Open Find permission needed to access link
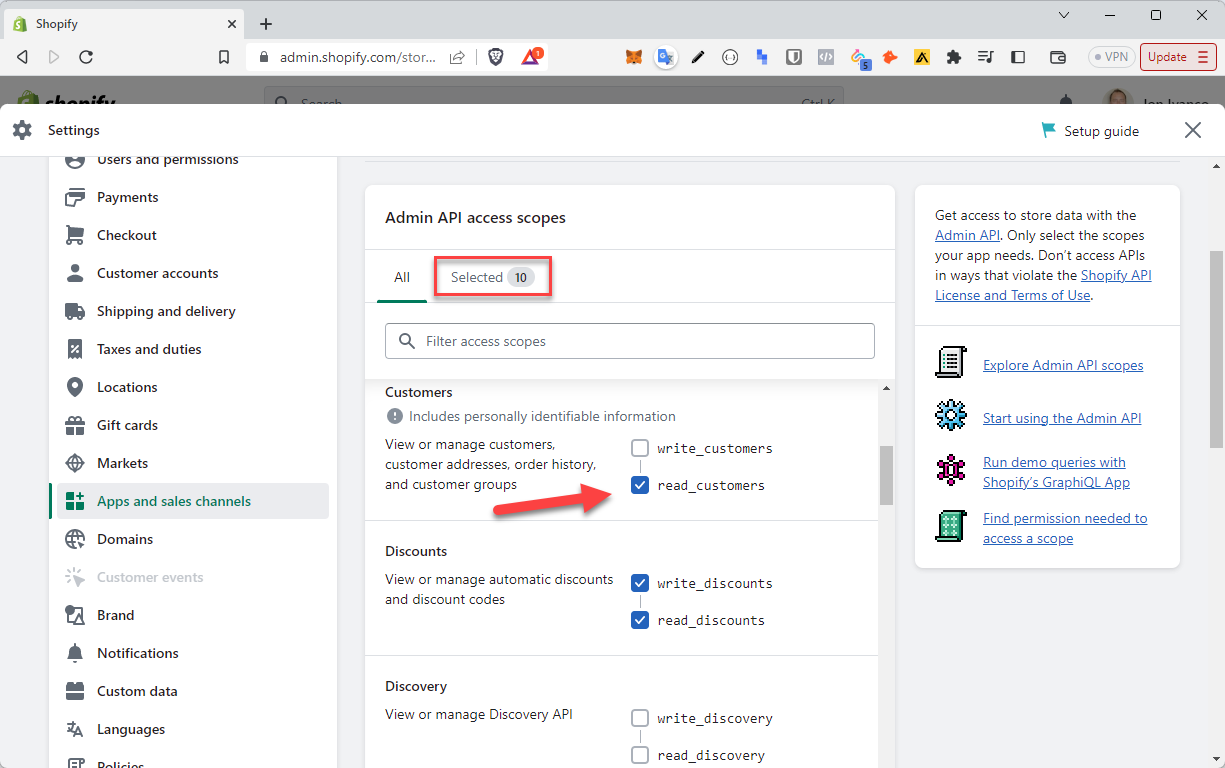 coord(1065,528)
